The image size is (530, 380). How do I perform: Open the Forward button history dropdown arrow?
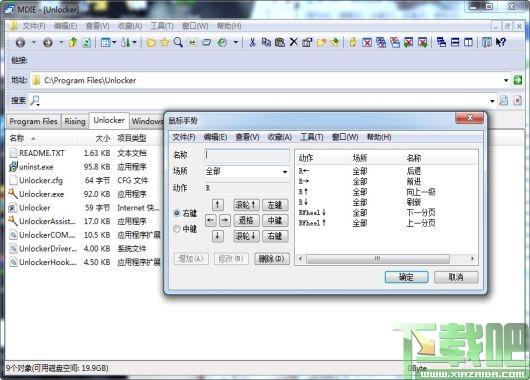point(61,43)
